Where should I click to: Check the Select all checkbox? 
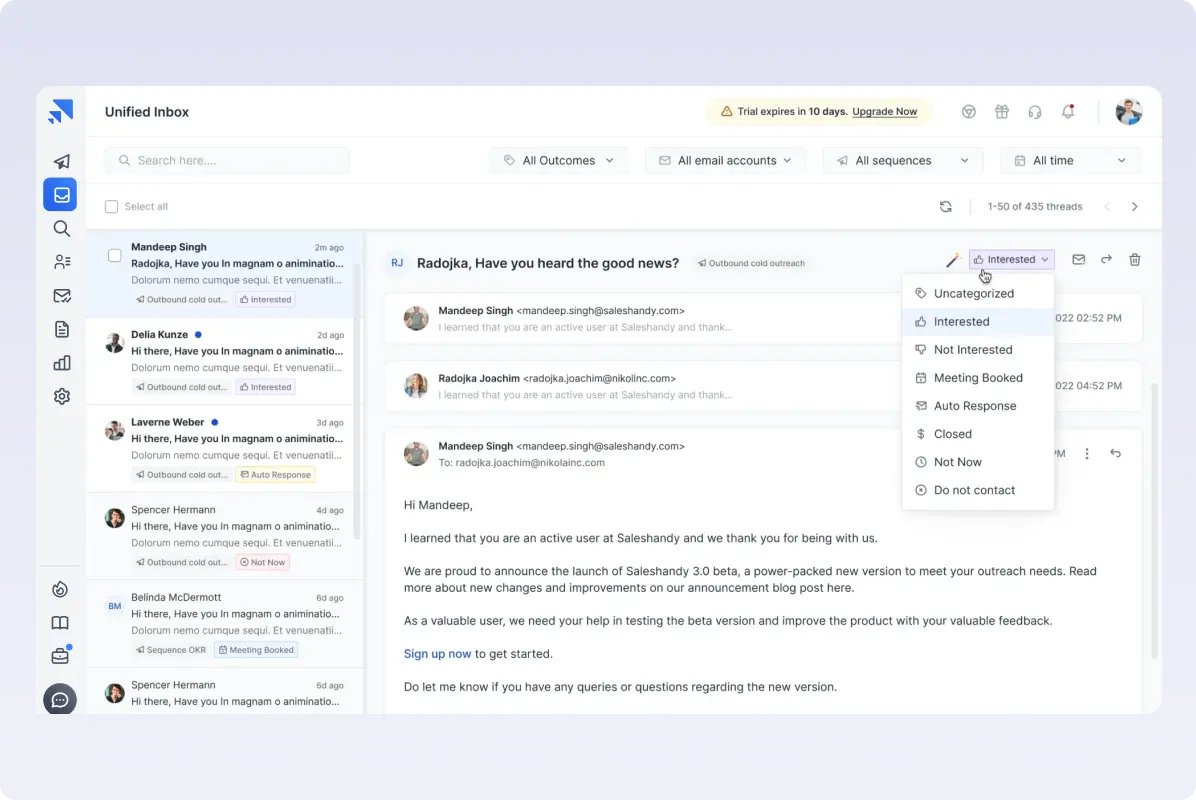coord(112,207)
